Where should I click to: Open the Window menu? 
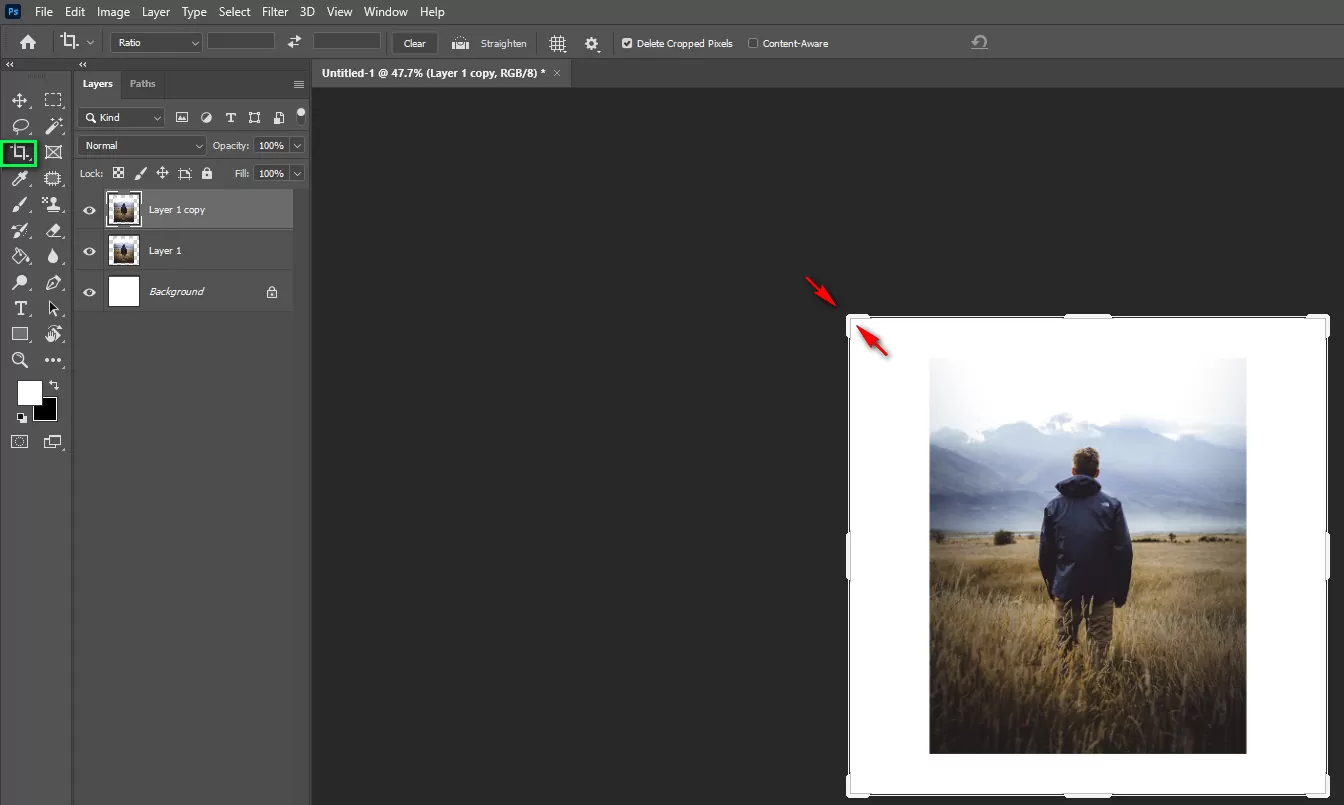(x=385, y=12)
